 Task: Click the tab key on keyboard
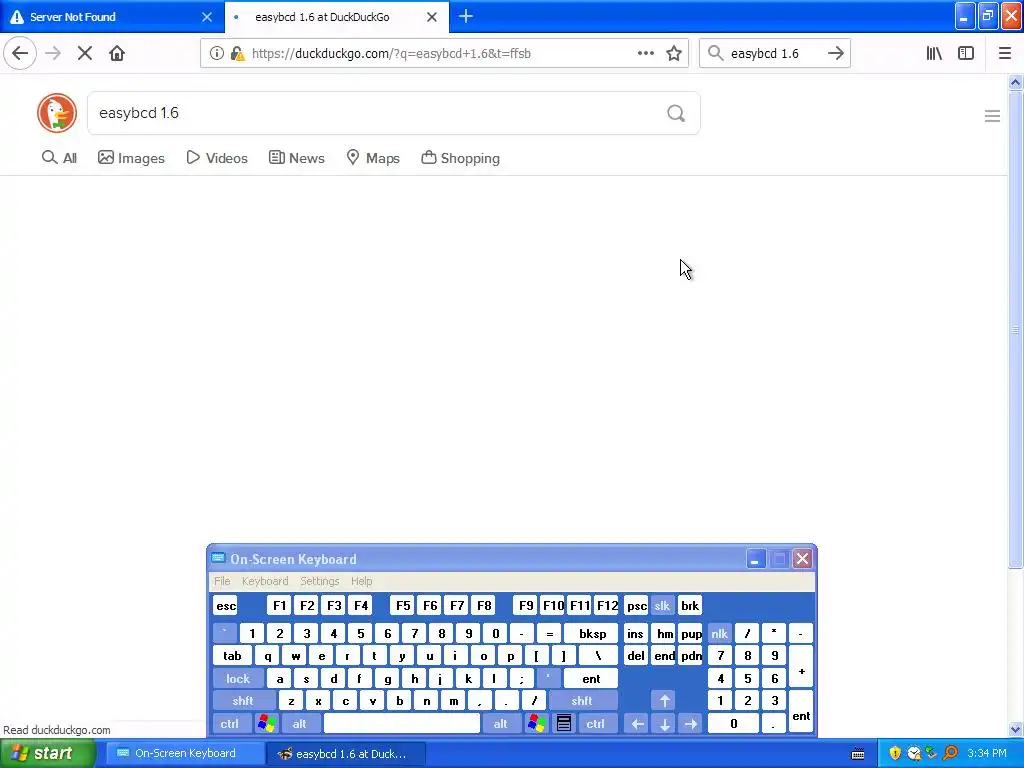(232, 656)
